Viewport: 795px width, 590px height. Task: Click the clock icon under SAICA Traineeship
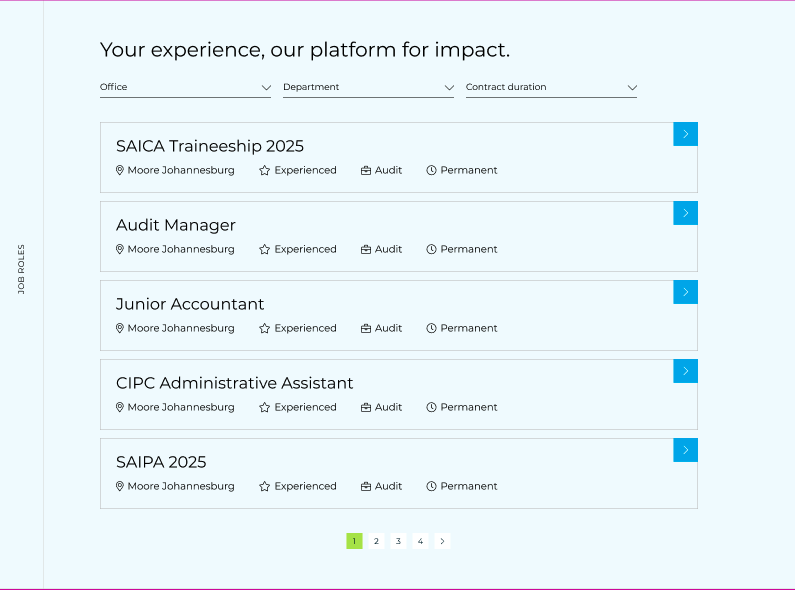[x=432, y=170]
